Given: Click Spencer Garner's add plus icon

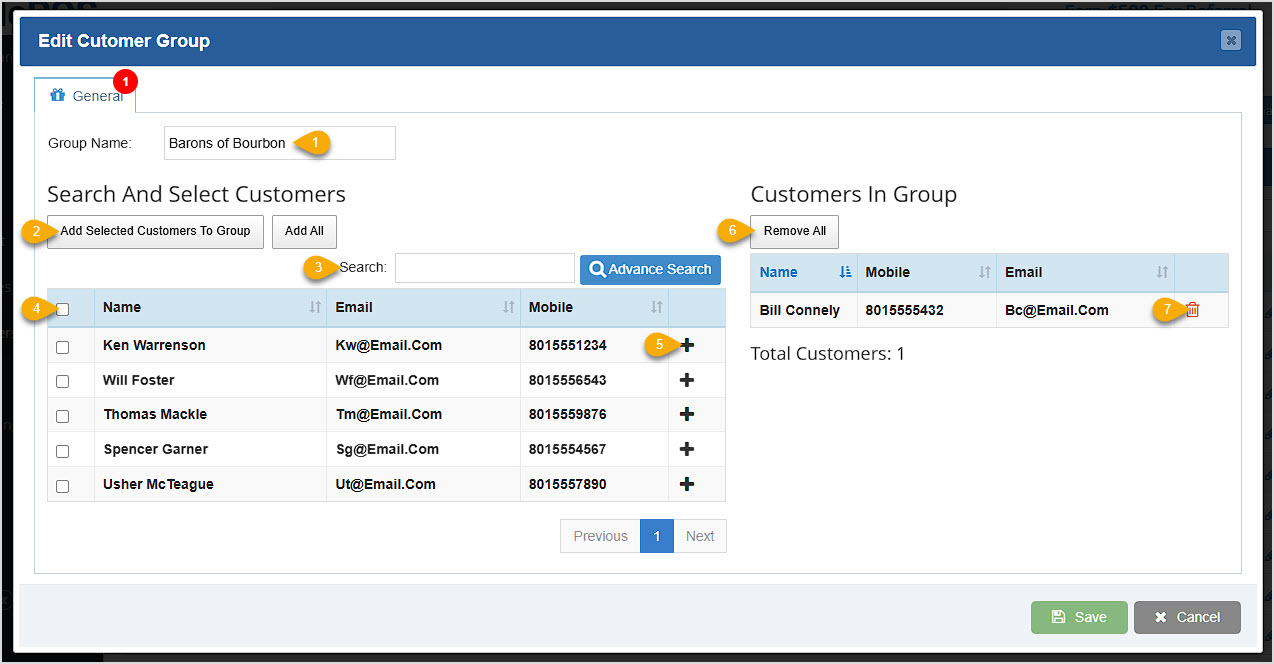Looking at the screenshot, I should click(687, 449).
